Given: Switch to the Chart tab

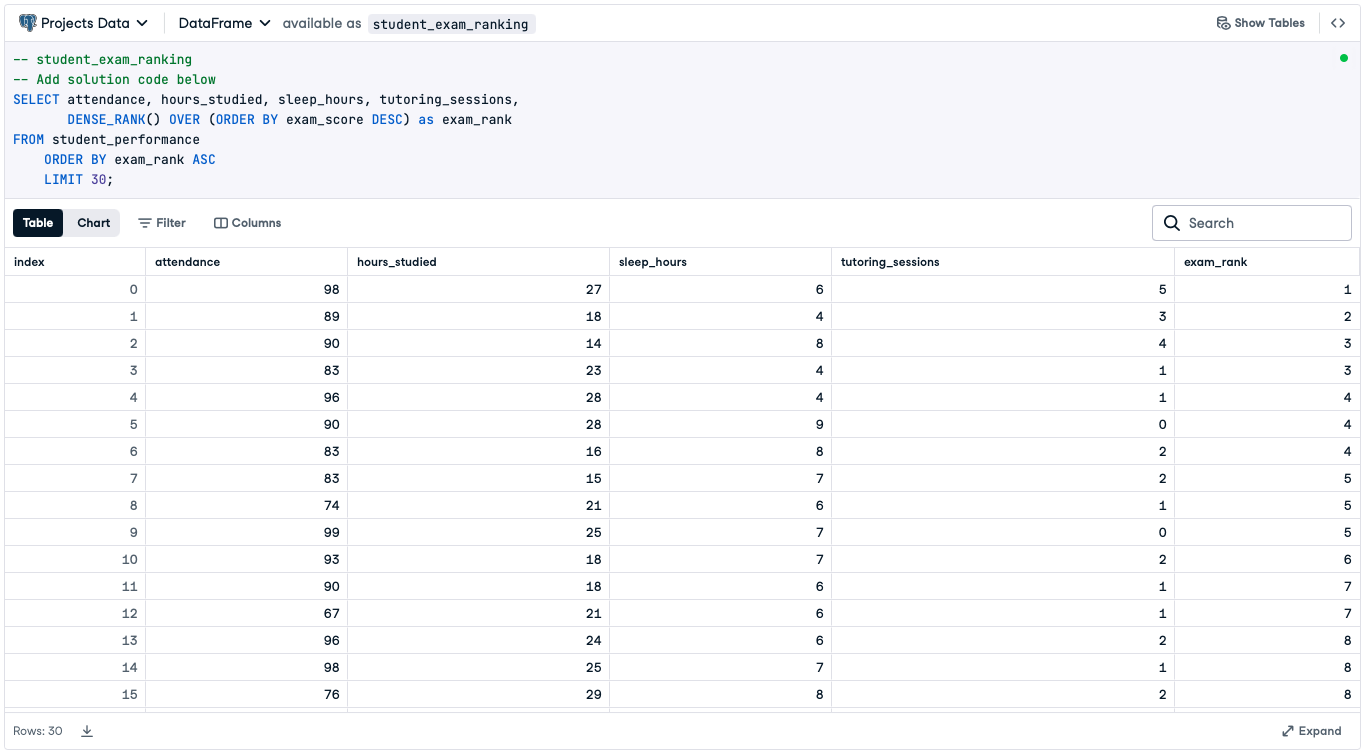Looking at the screenshot, I should point(94,223).
